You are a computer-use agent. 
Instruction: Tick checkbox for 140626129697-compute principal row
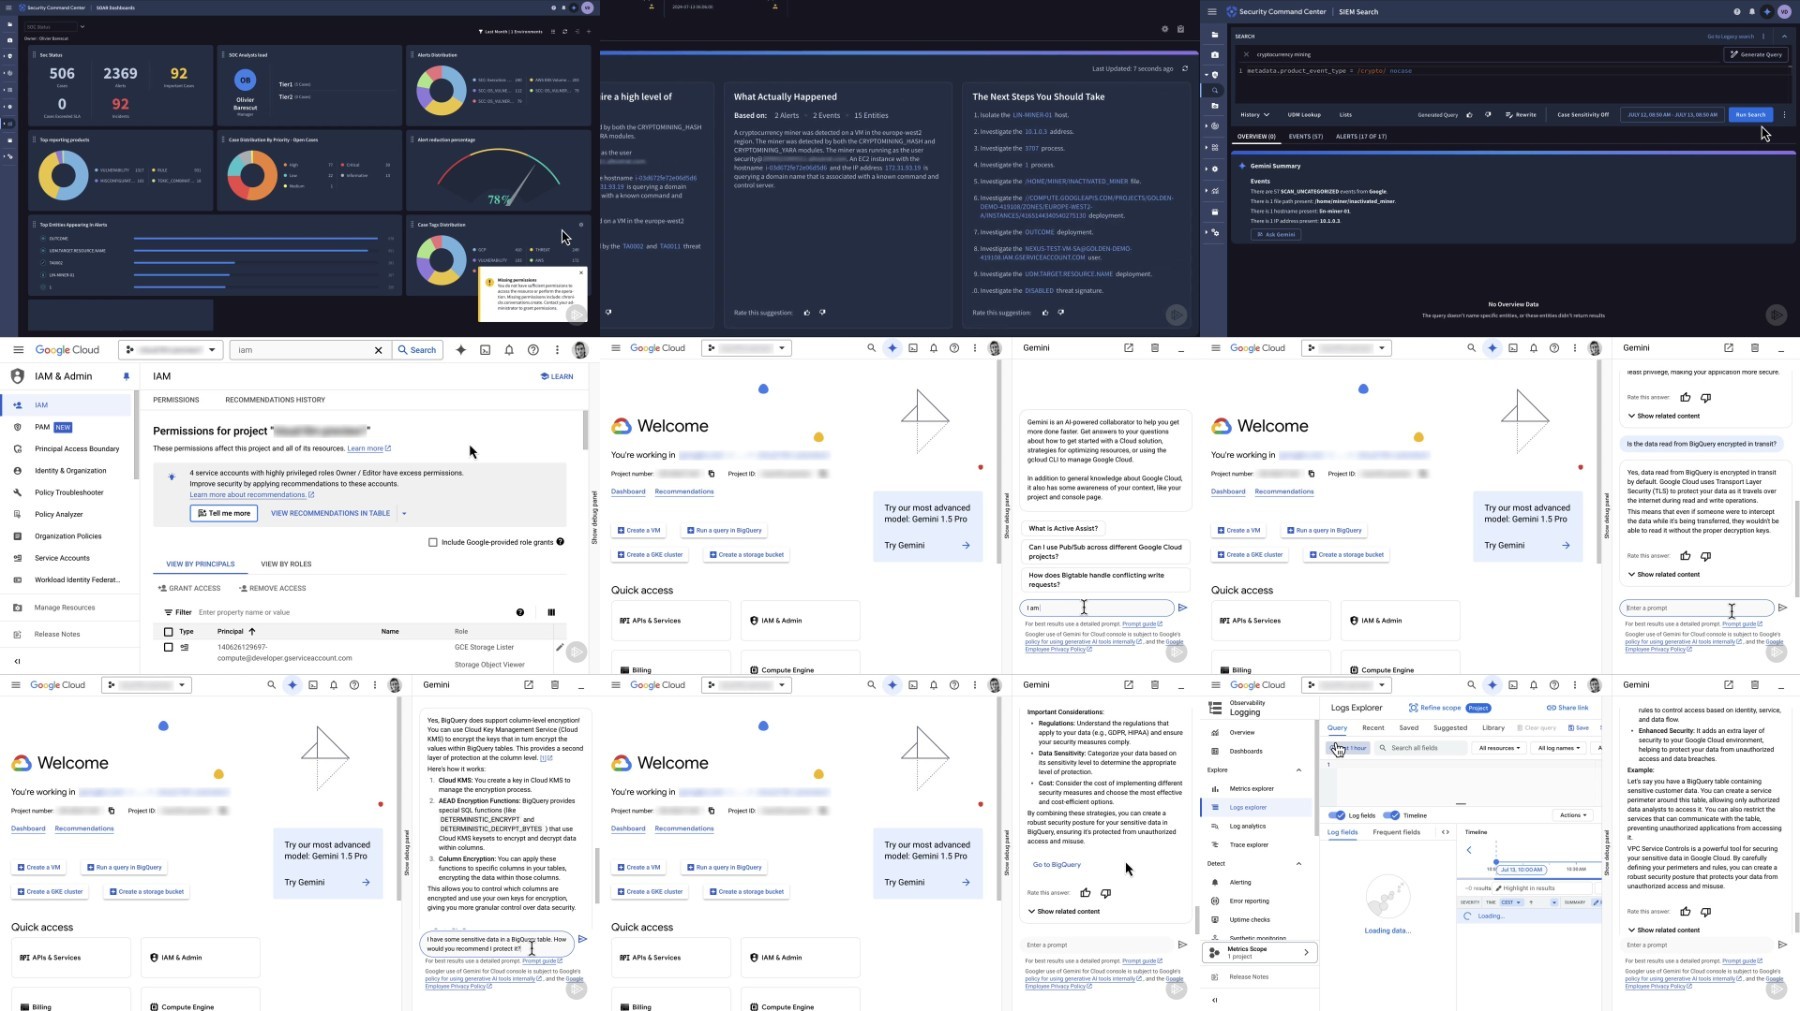click(x=168, y=647)
